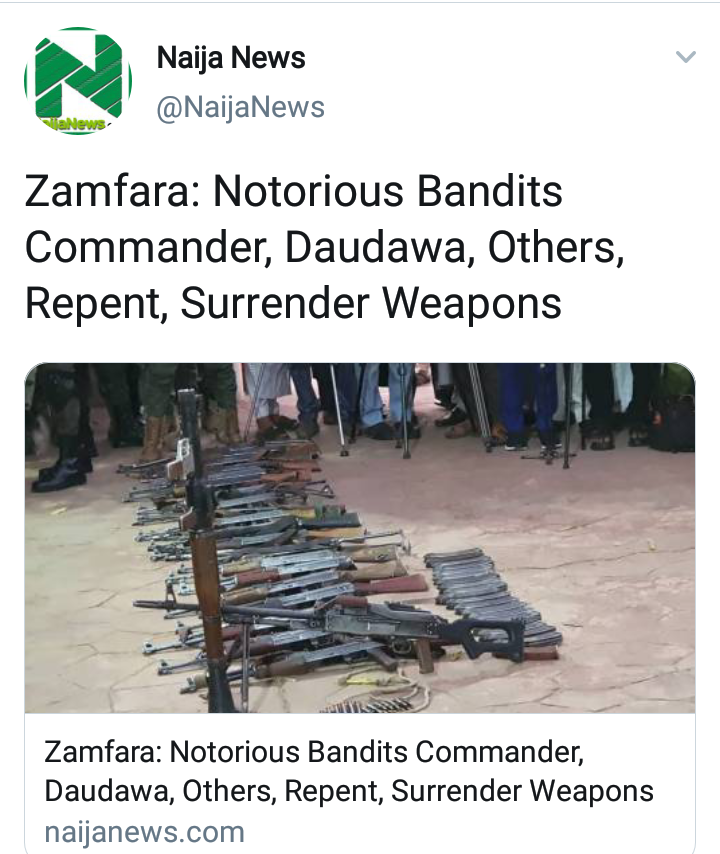Screen dimensions: 720x854
Task: Click the green N logo in avatar
Action: [78, 74]
